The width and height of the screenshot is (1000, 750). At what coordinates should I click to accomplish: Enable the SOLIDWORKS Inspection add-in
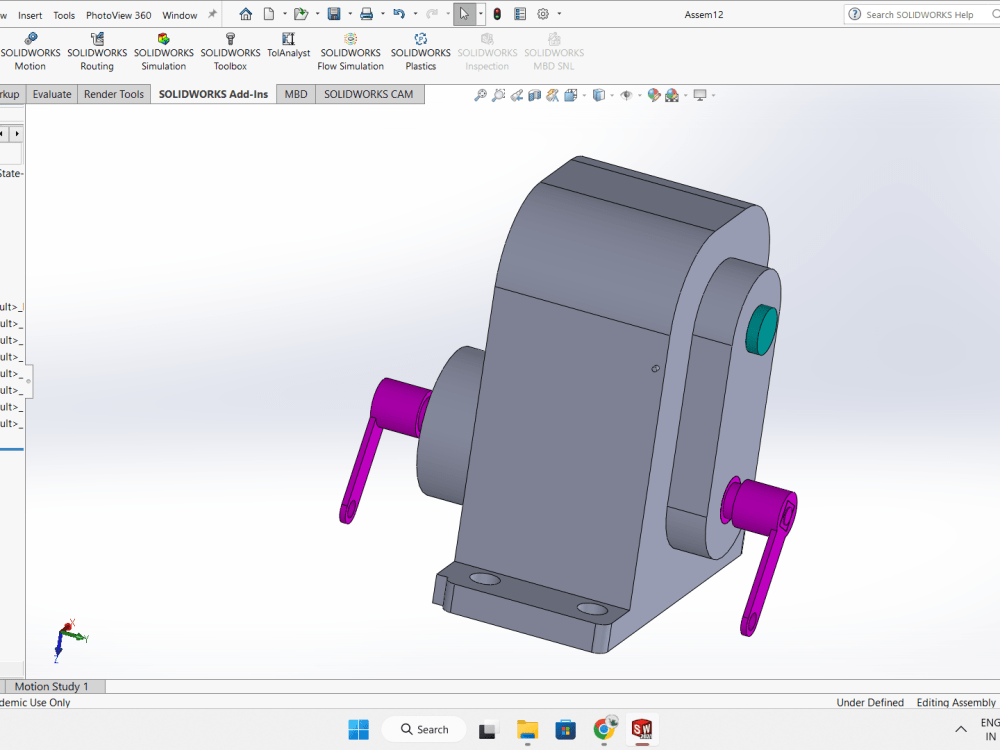[487, 50]
